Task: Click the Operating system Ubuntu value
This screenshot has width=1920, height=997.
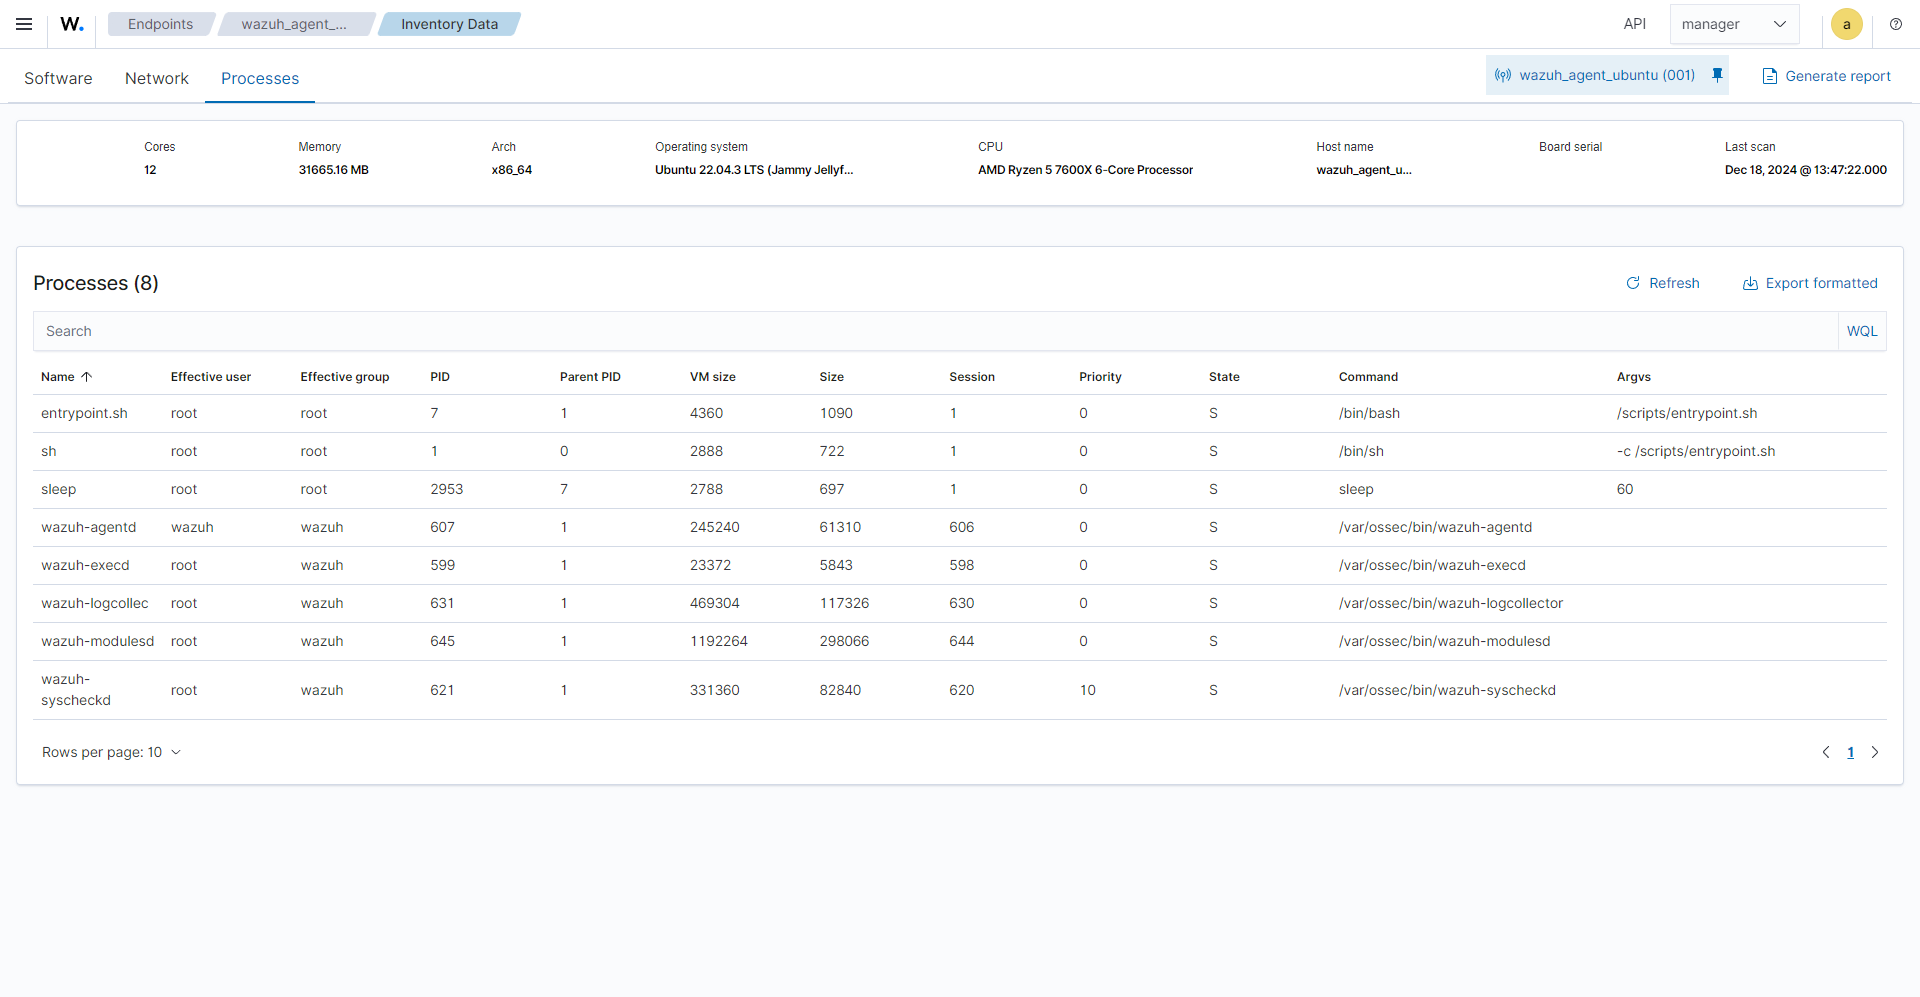Action: 754,170
